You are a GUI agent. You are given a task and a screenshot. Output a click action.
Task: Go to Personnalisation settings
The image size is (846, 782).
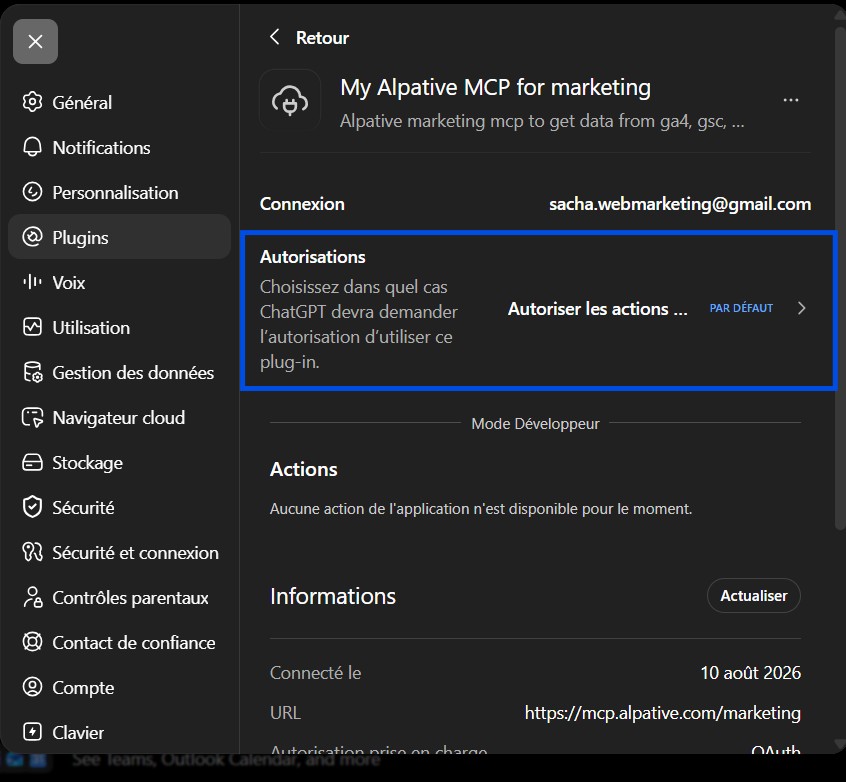click(119, 193)
